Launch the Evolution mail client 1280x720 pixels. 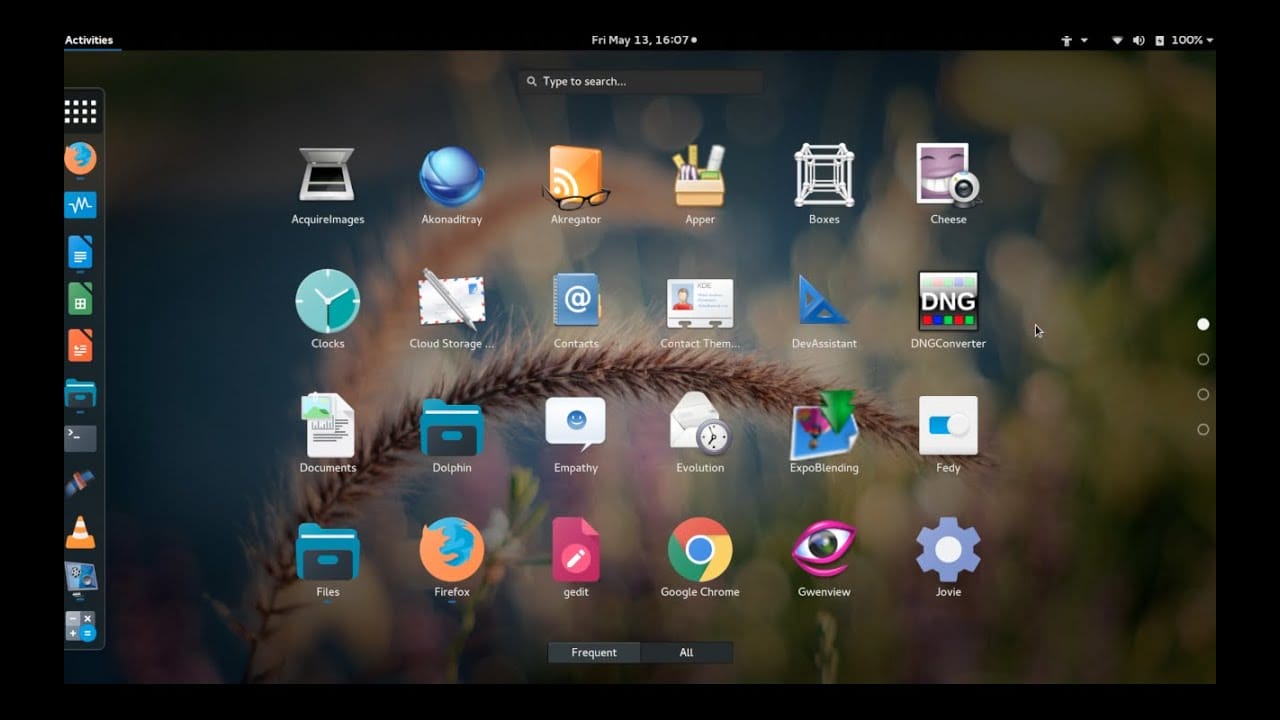(x=700, y=424)
